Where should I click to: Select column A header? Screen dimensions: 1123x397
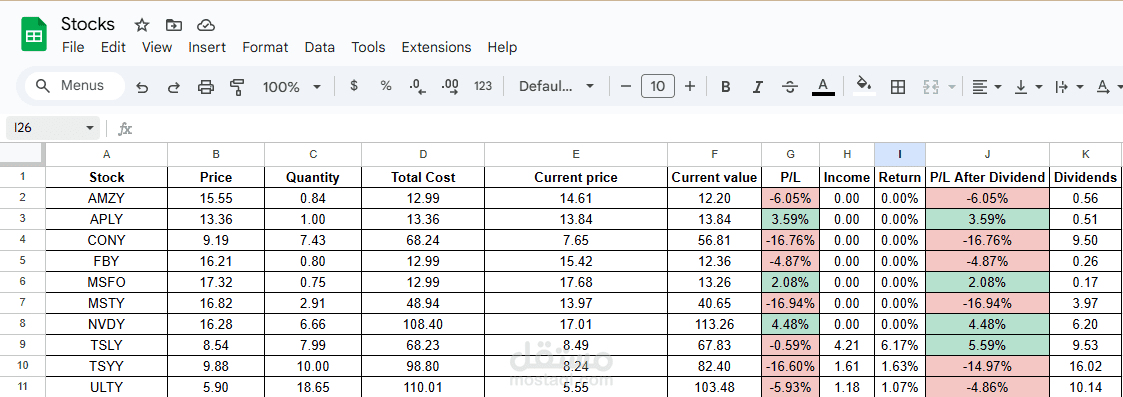(107, 154)
